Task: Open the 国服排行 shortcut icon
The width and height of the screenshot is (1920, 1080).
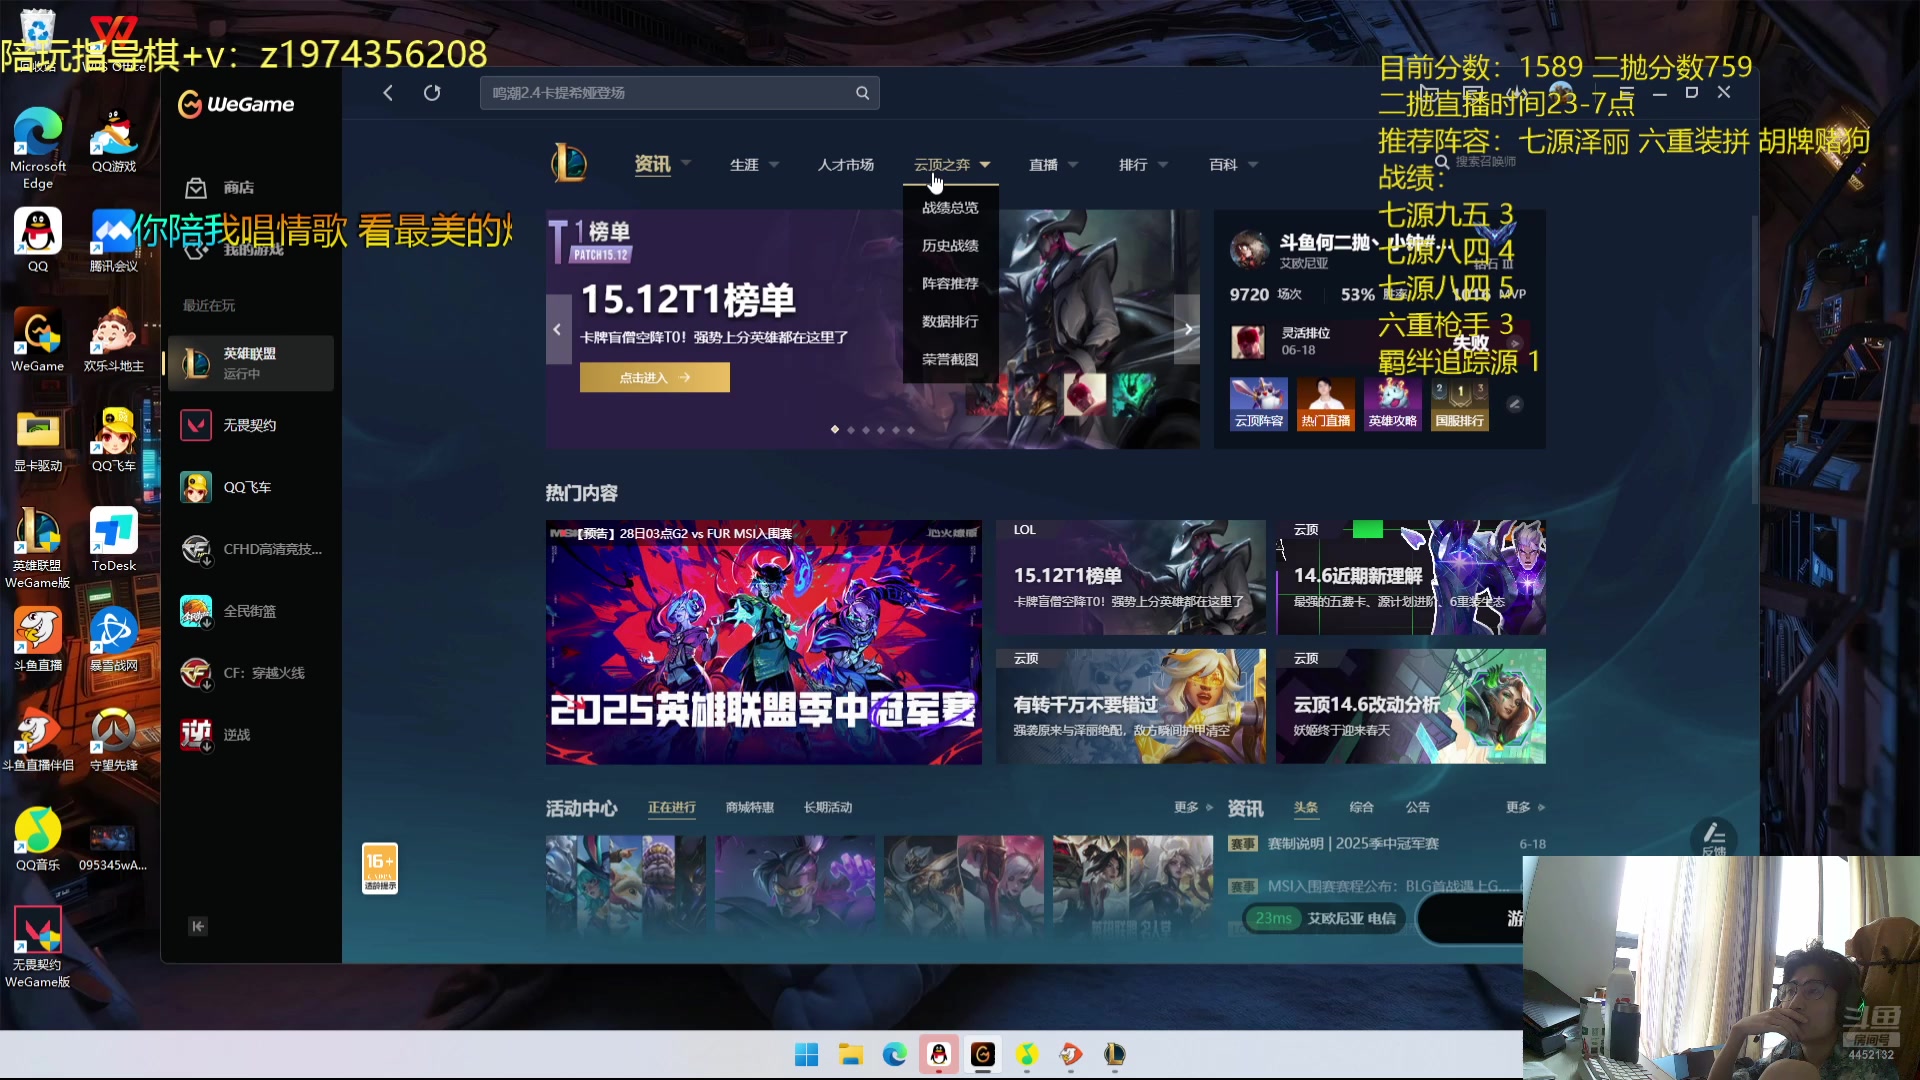Action: tap(1459, 403)
